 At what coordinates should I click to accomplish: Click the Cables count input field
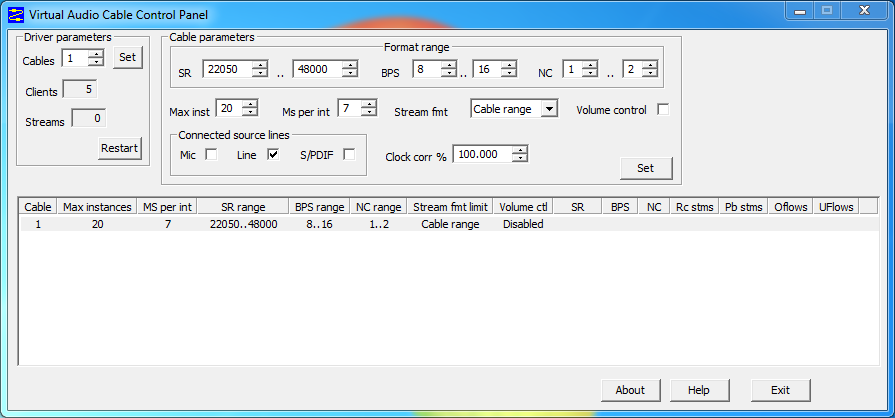(x=76, y=58)
